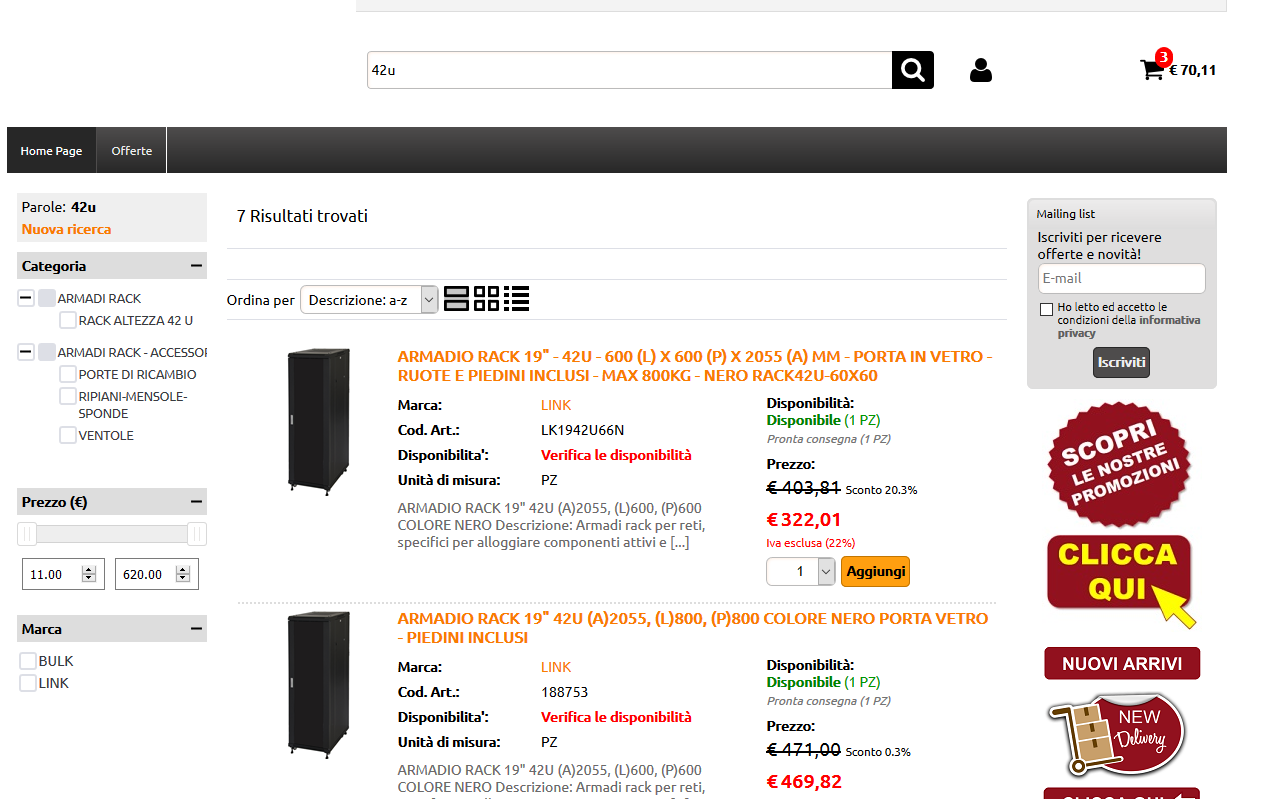
Task: Collapse the Categoria filter section
Action: click(196, 266)
